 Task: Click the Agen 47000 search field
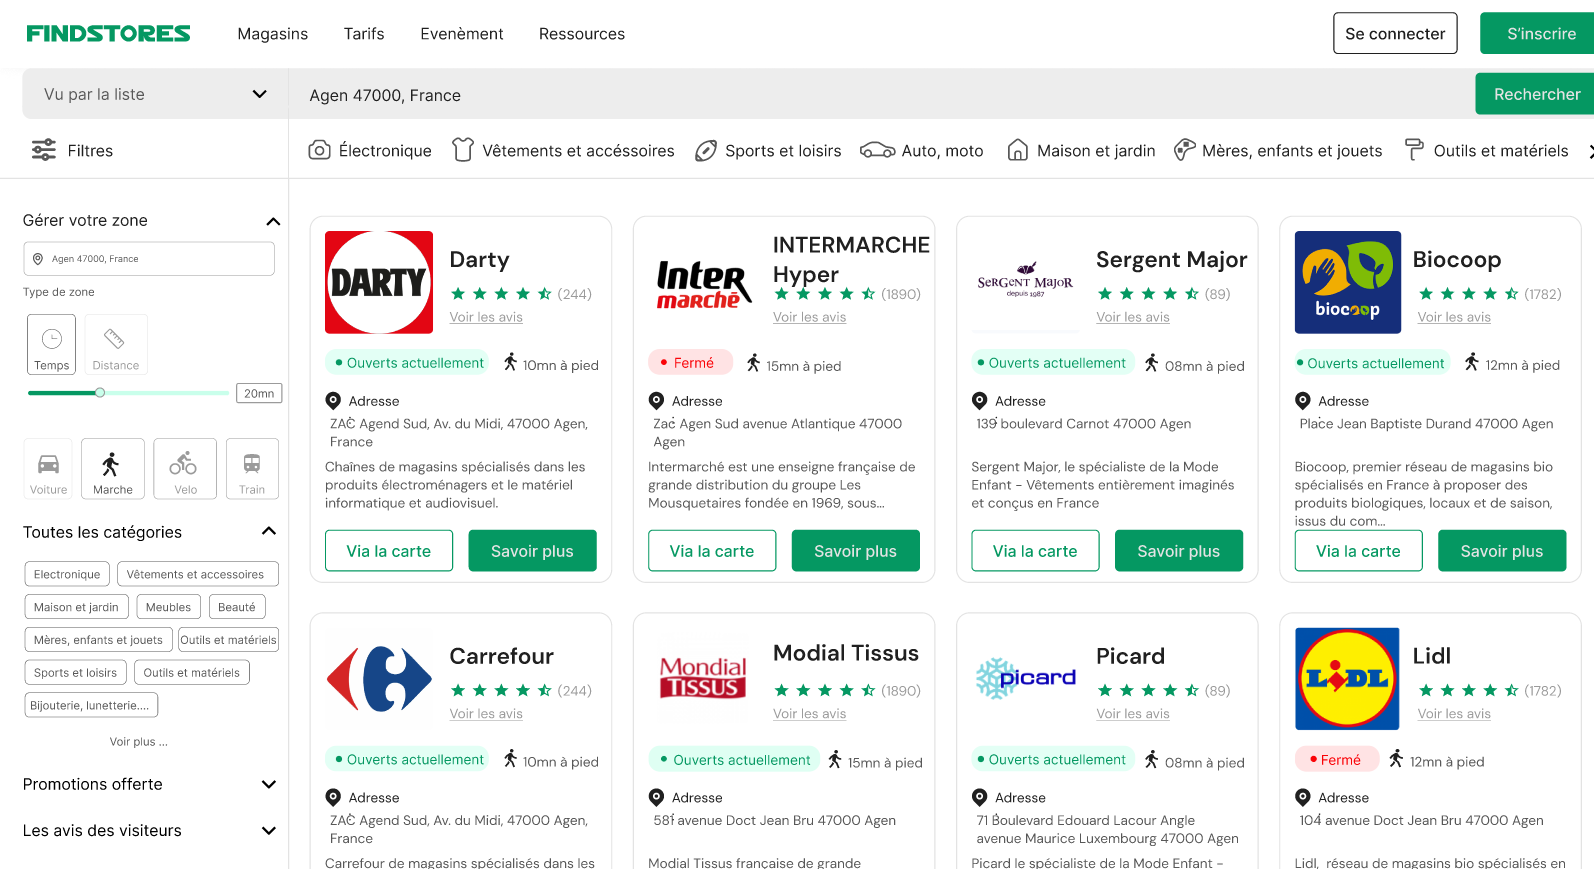pos(881,94)
